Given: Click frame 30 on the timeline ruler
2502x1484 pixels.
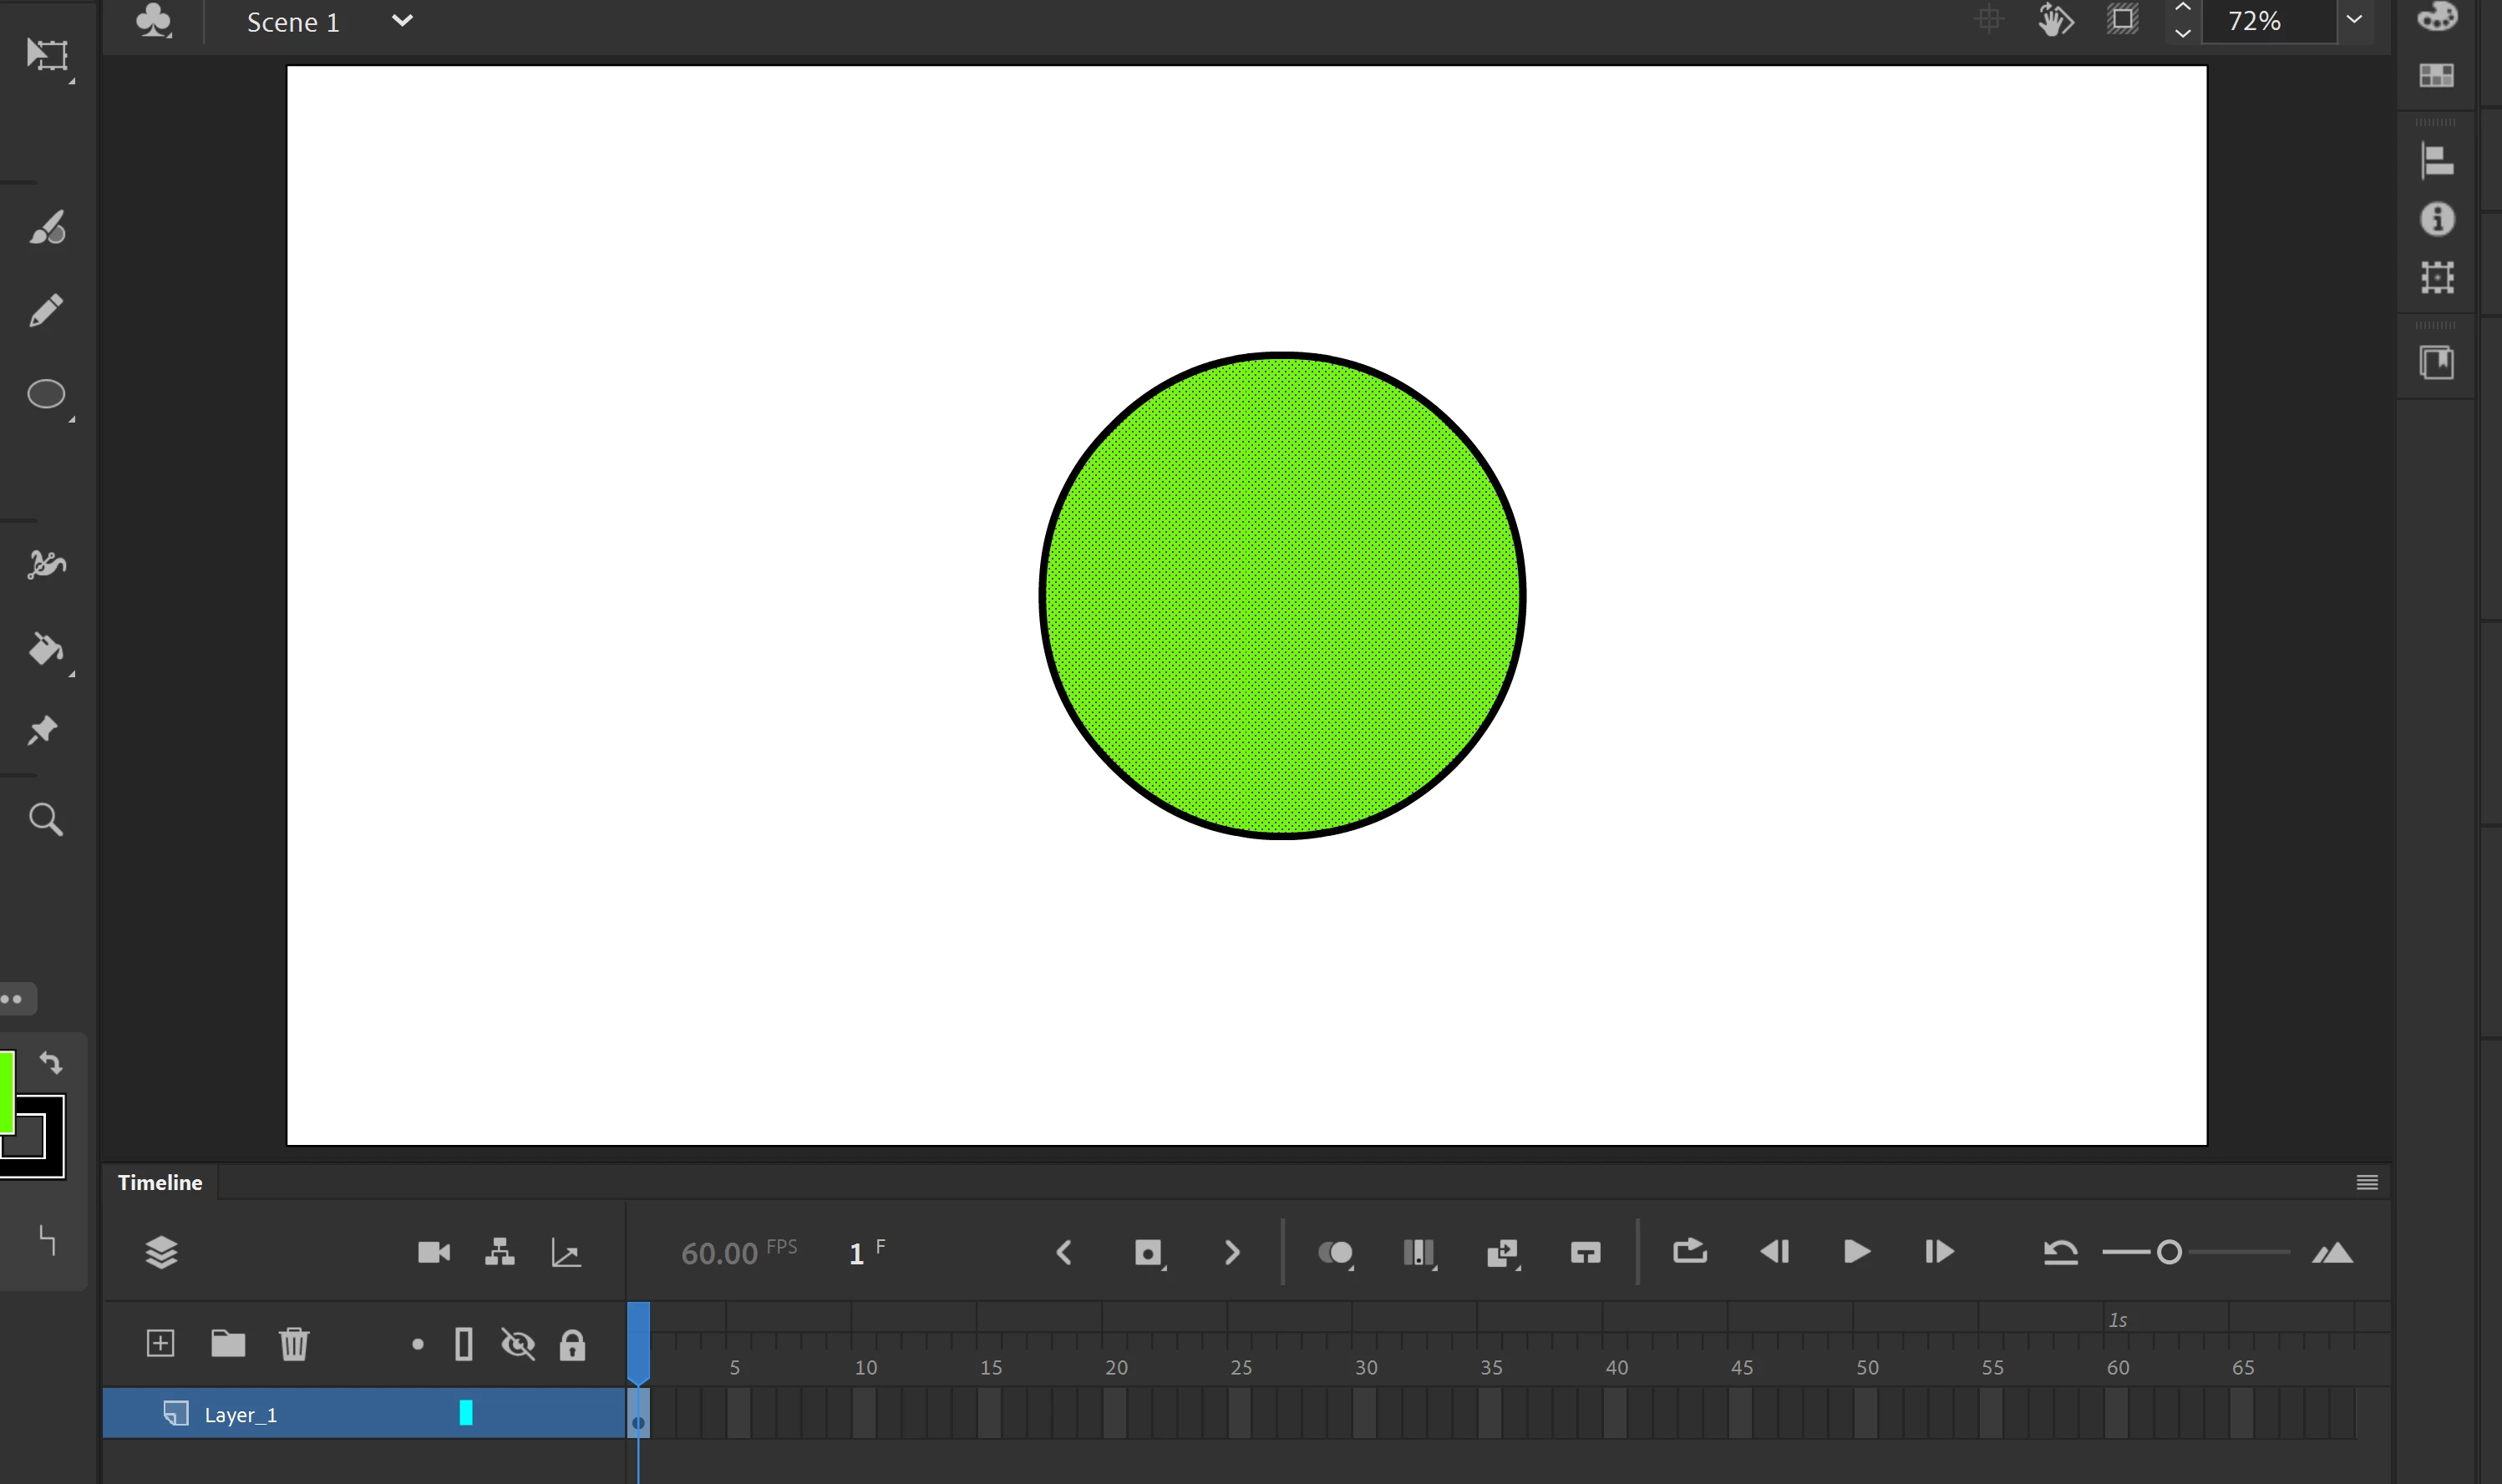Looking at the screenshot, I should (1365, 1367).
